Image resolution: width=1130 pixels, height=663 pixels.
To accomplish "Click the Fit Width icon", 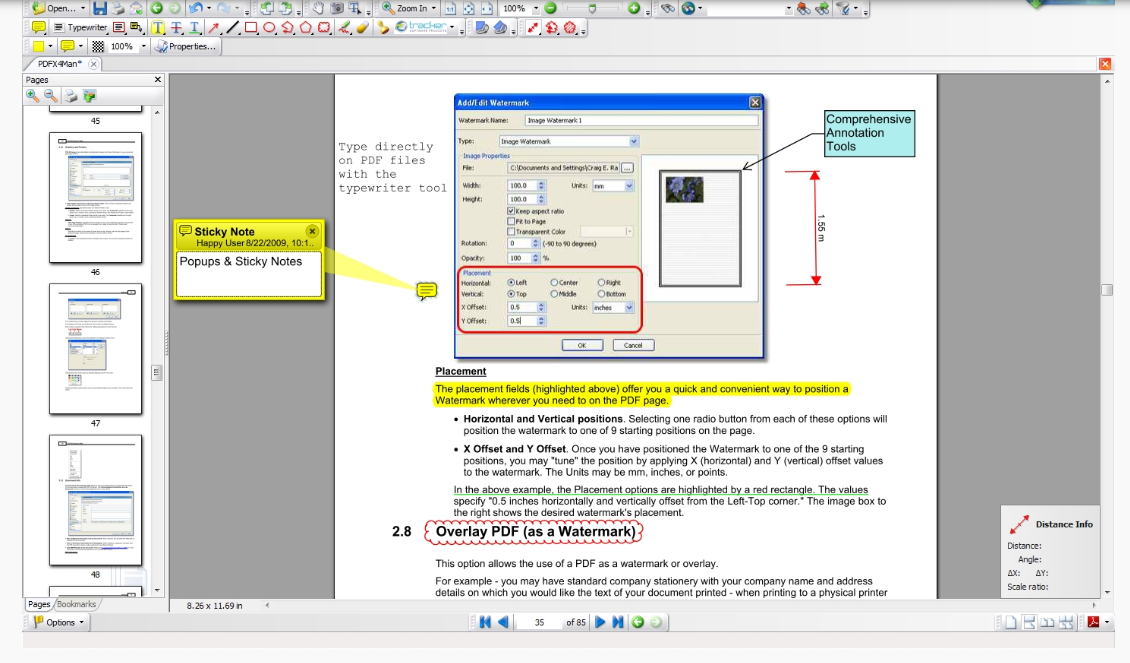I will pyautogui.click(x=487, y=9).
